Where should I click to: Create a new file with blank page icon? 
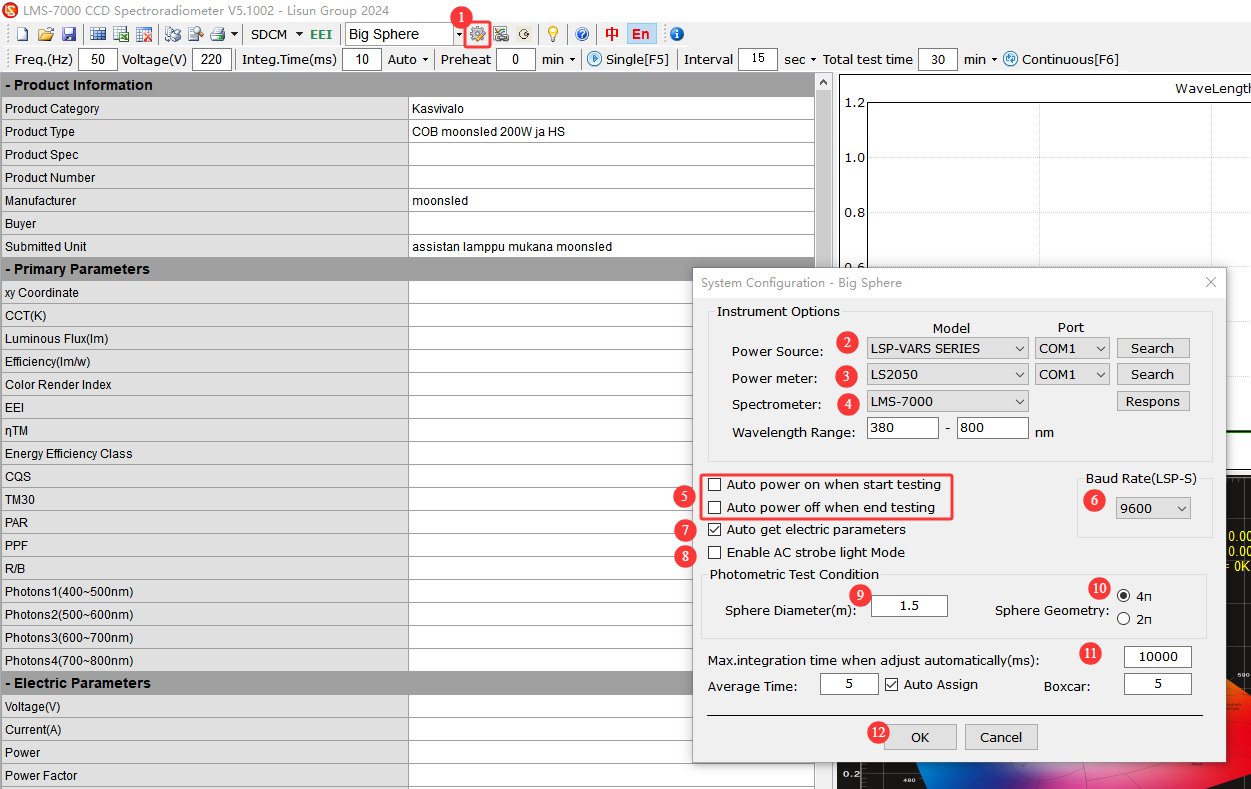(22, 34)
